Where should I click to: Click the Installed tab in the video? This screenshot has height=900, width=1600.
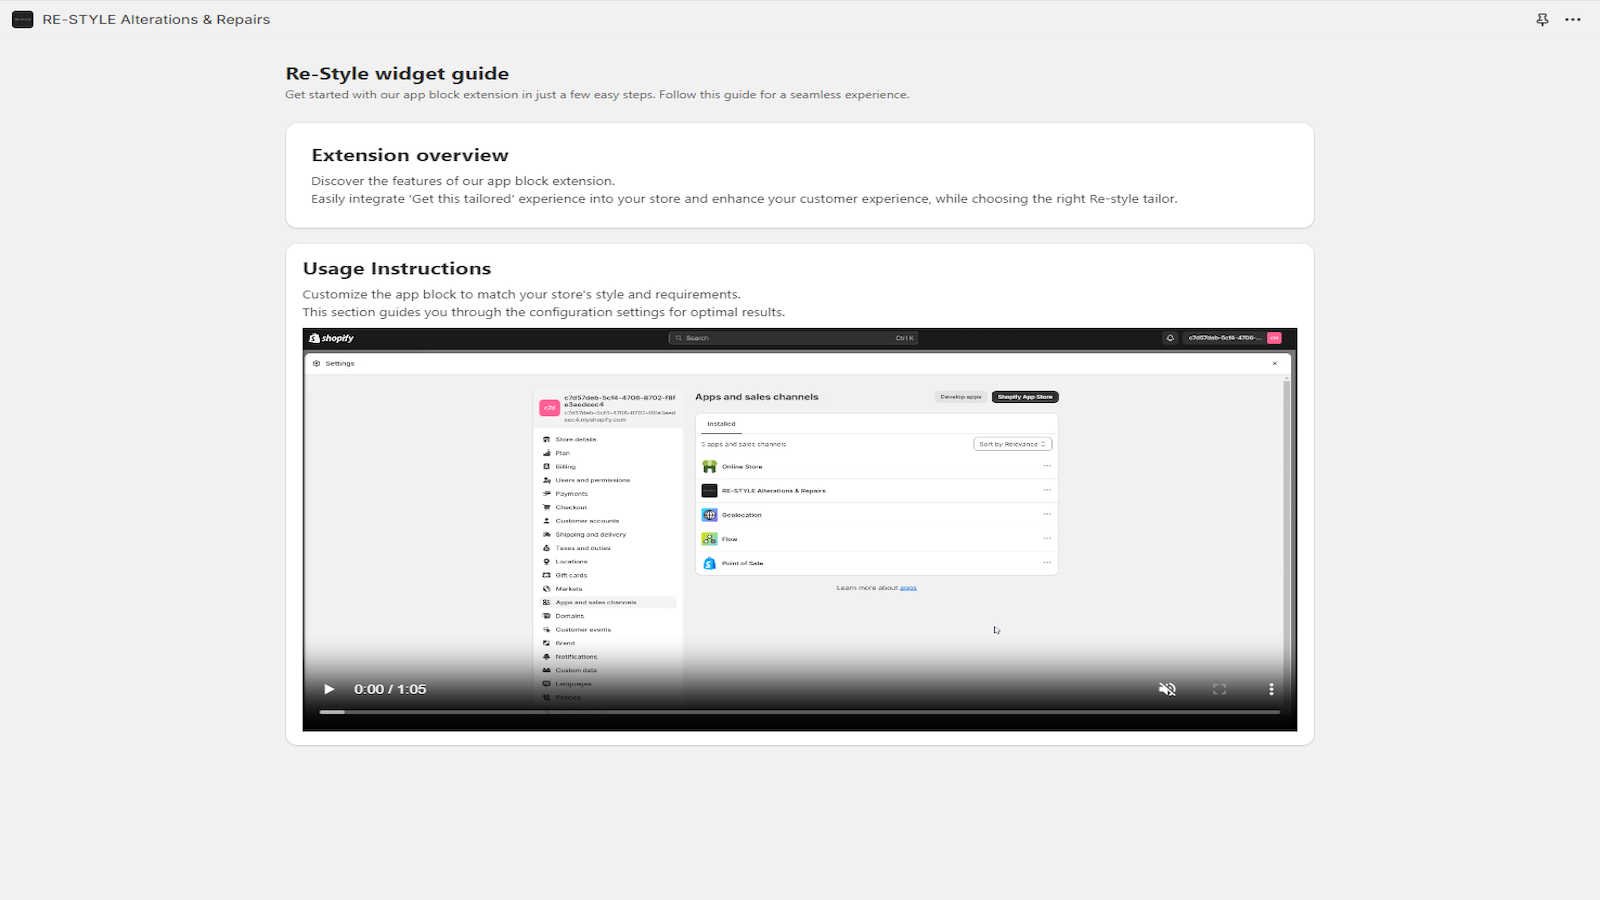[x=721, y=424]
